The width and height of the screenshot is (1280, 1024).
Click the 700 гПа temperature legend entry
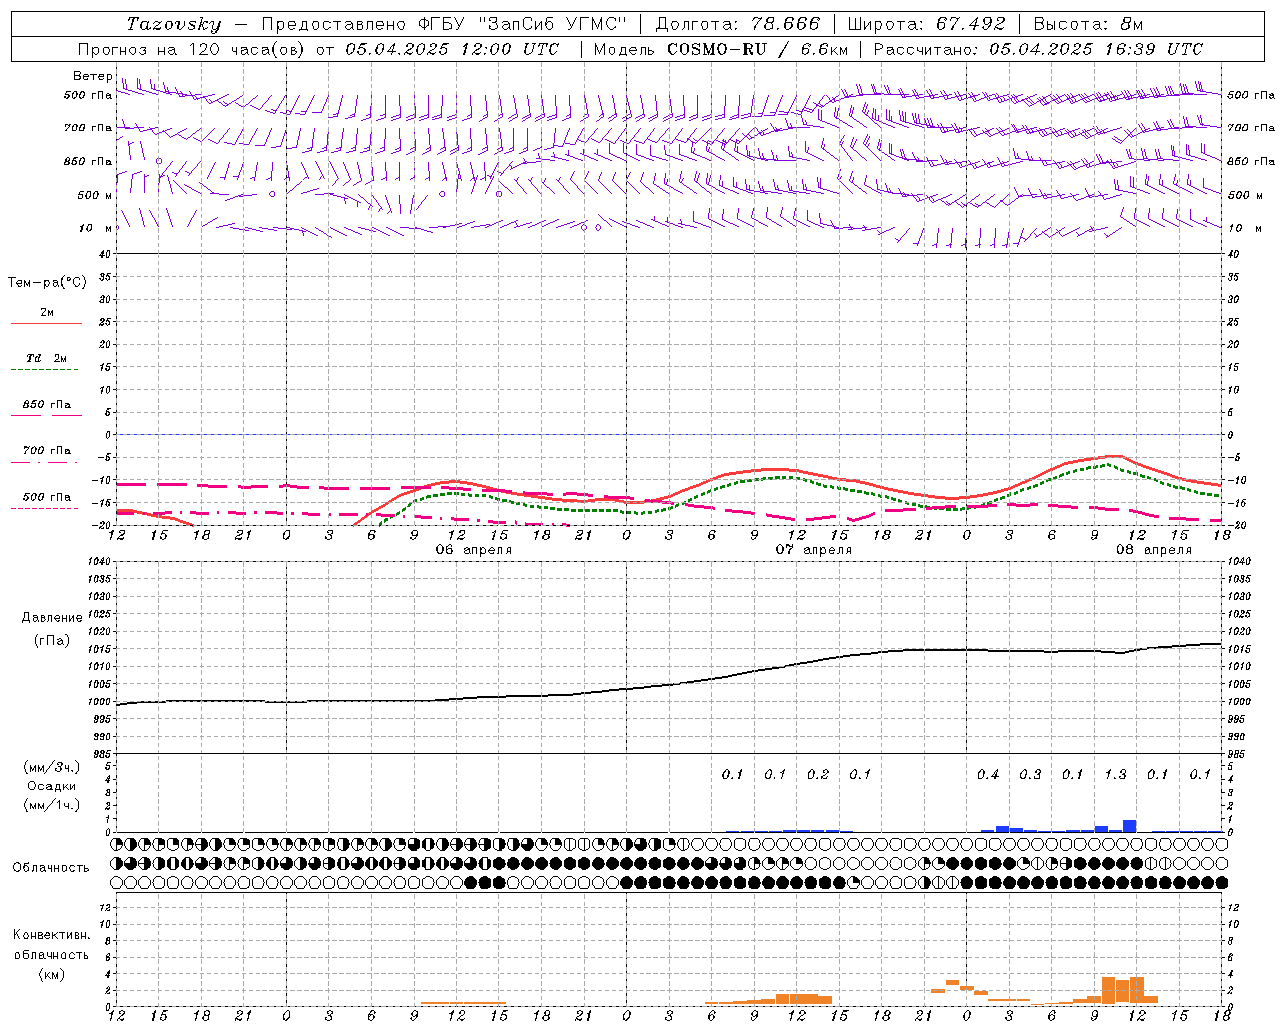tap(47, 451)
